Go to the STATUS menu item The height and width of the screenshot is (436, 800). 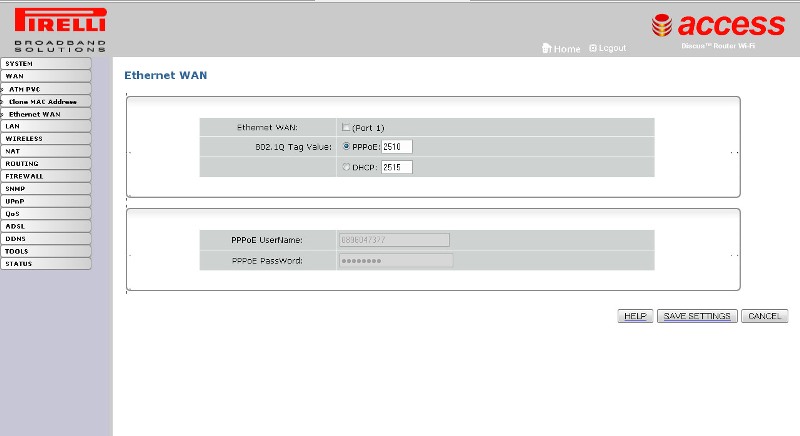click(x=45, y=264)
